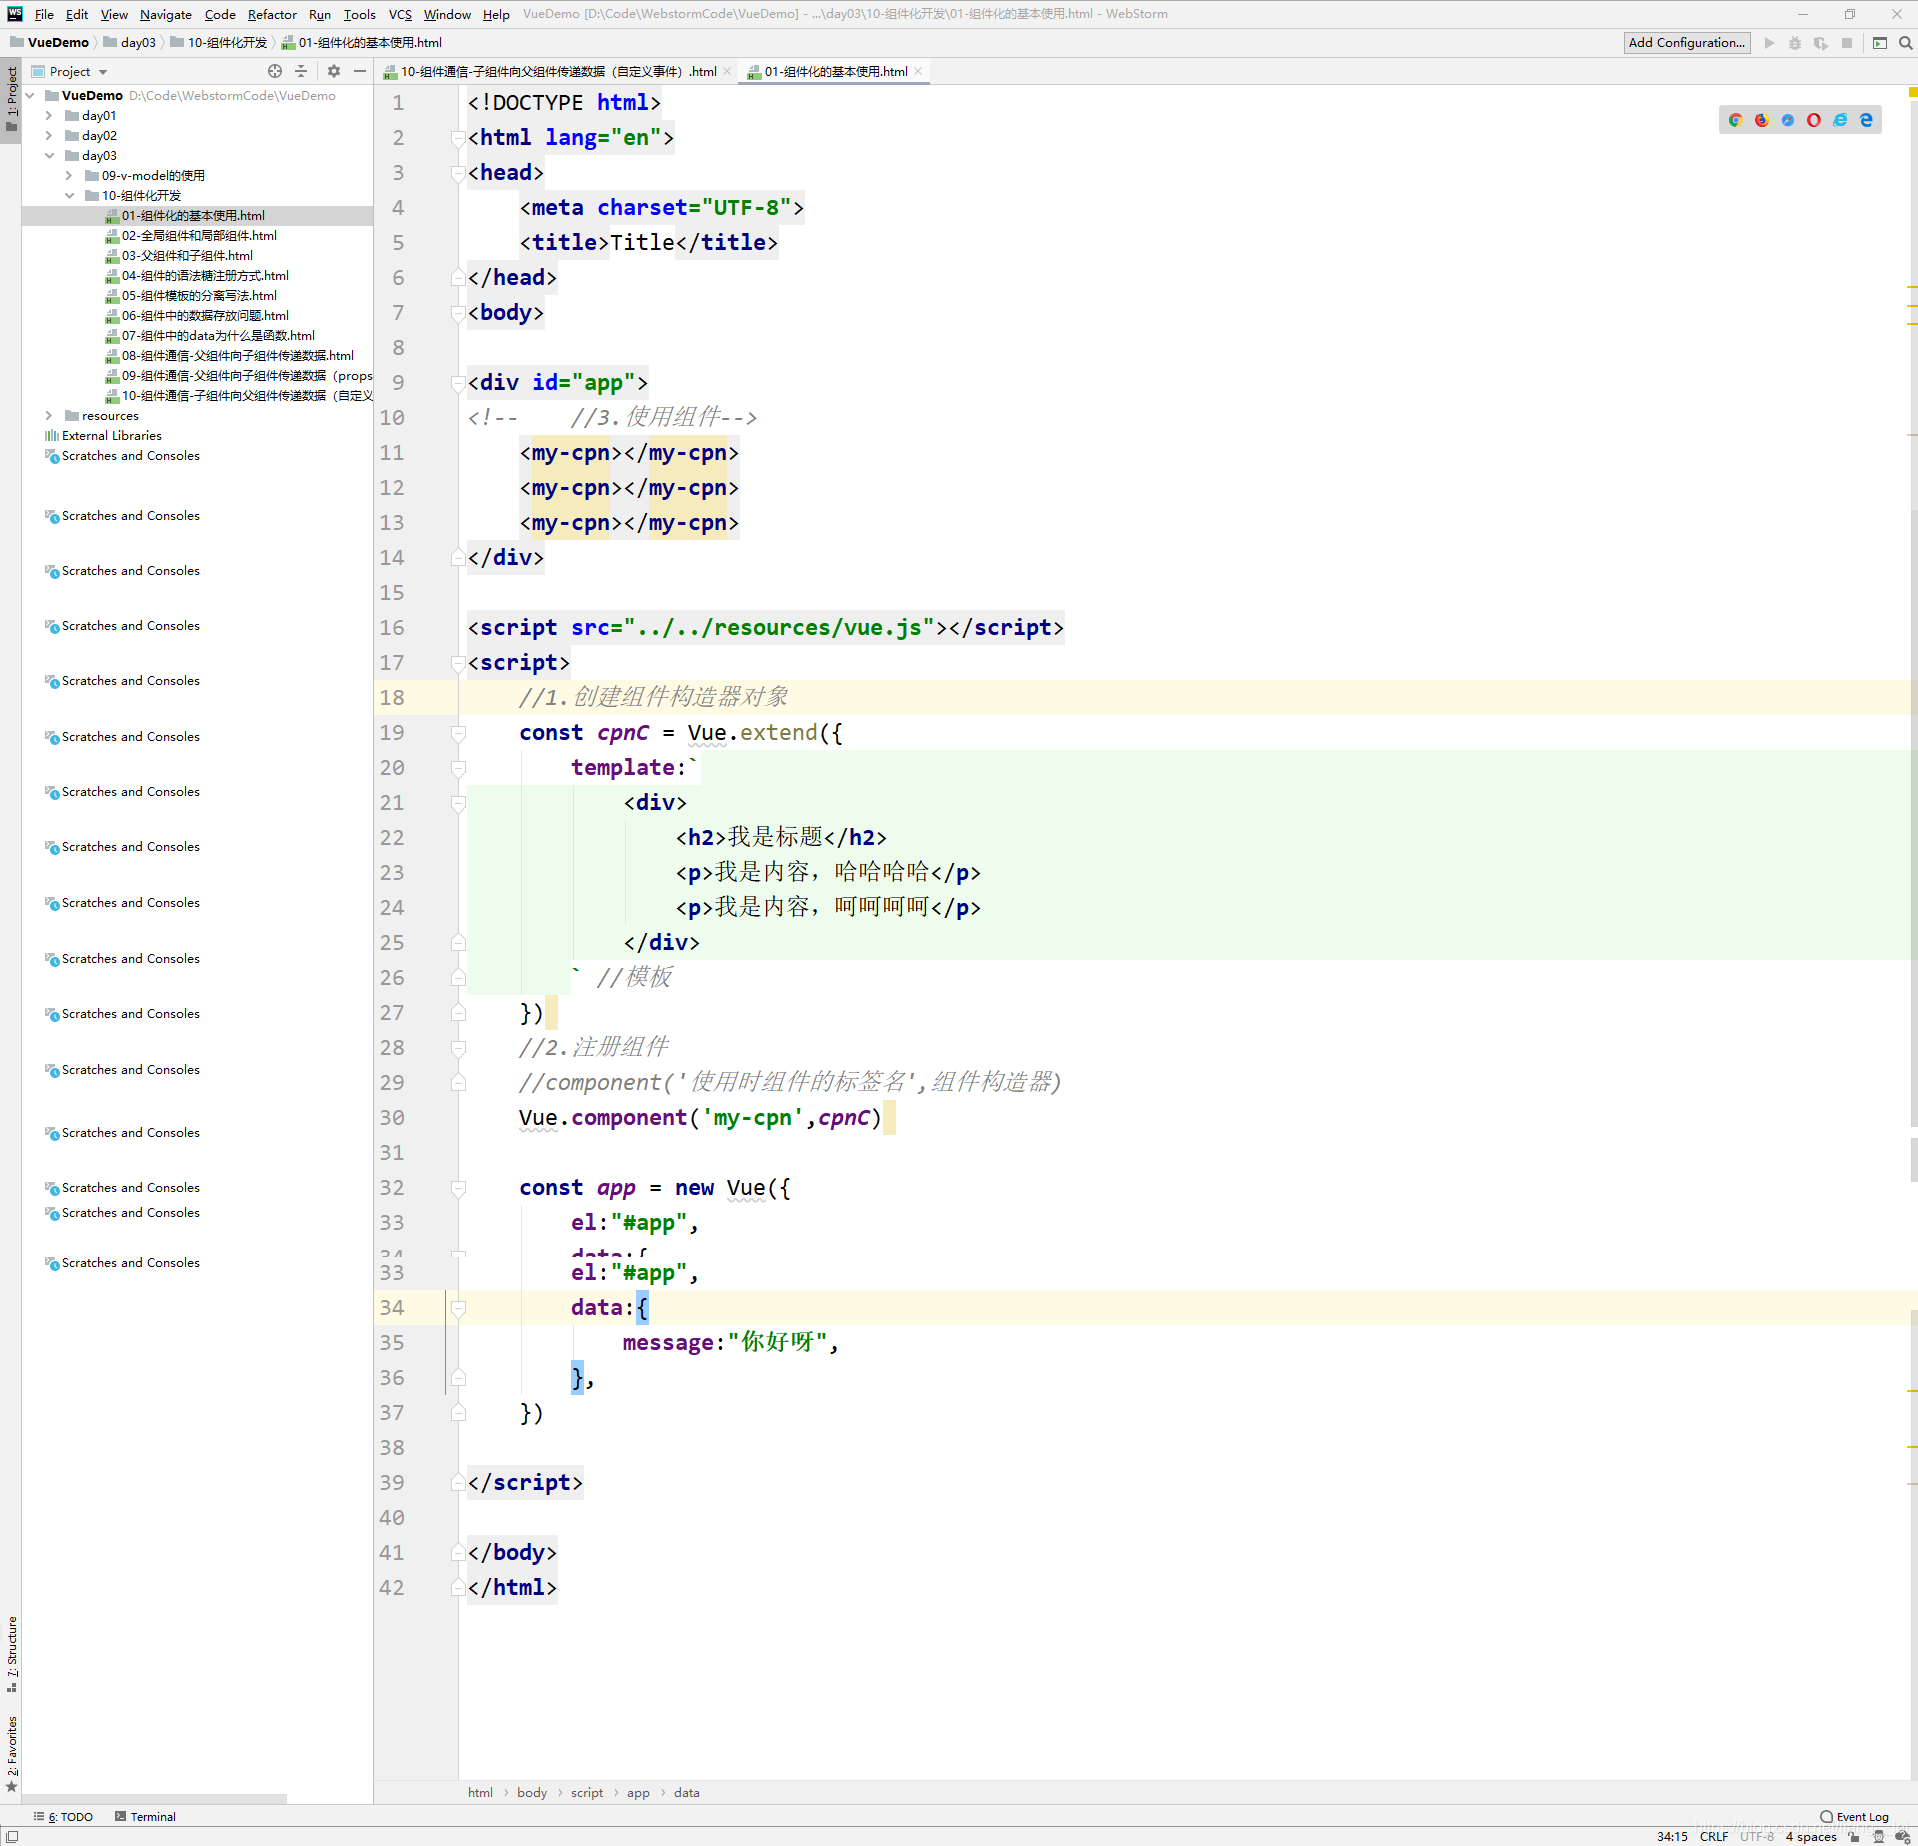1918x1846 pixels.
Task: Fold the data block at line 34
Action: (x=458, y=1308)
